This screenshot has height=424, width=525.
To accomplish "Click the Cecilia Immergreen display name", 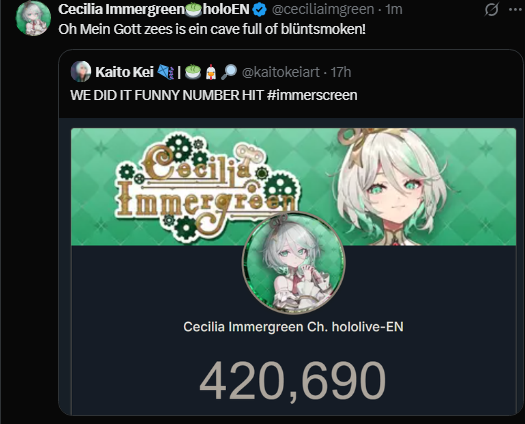I will tap(121, 10).
